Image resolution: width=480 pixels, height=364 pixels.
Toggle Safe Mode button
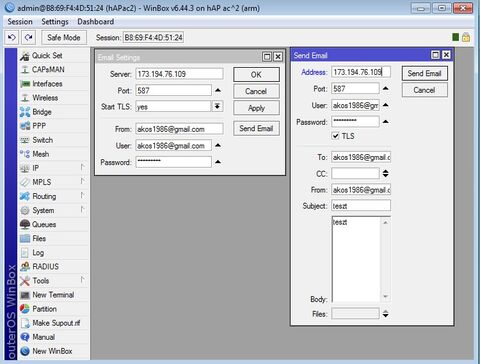[x=64, y=37]
